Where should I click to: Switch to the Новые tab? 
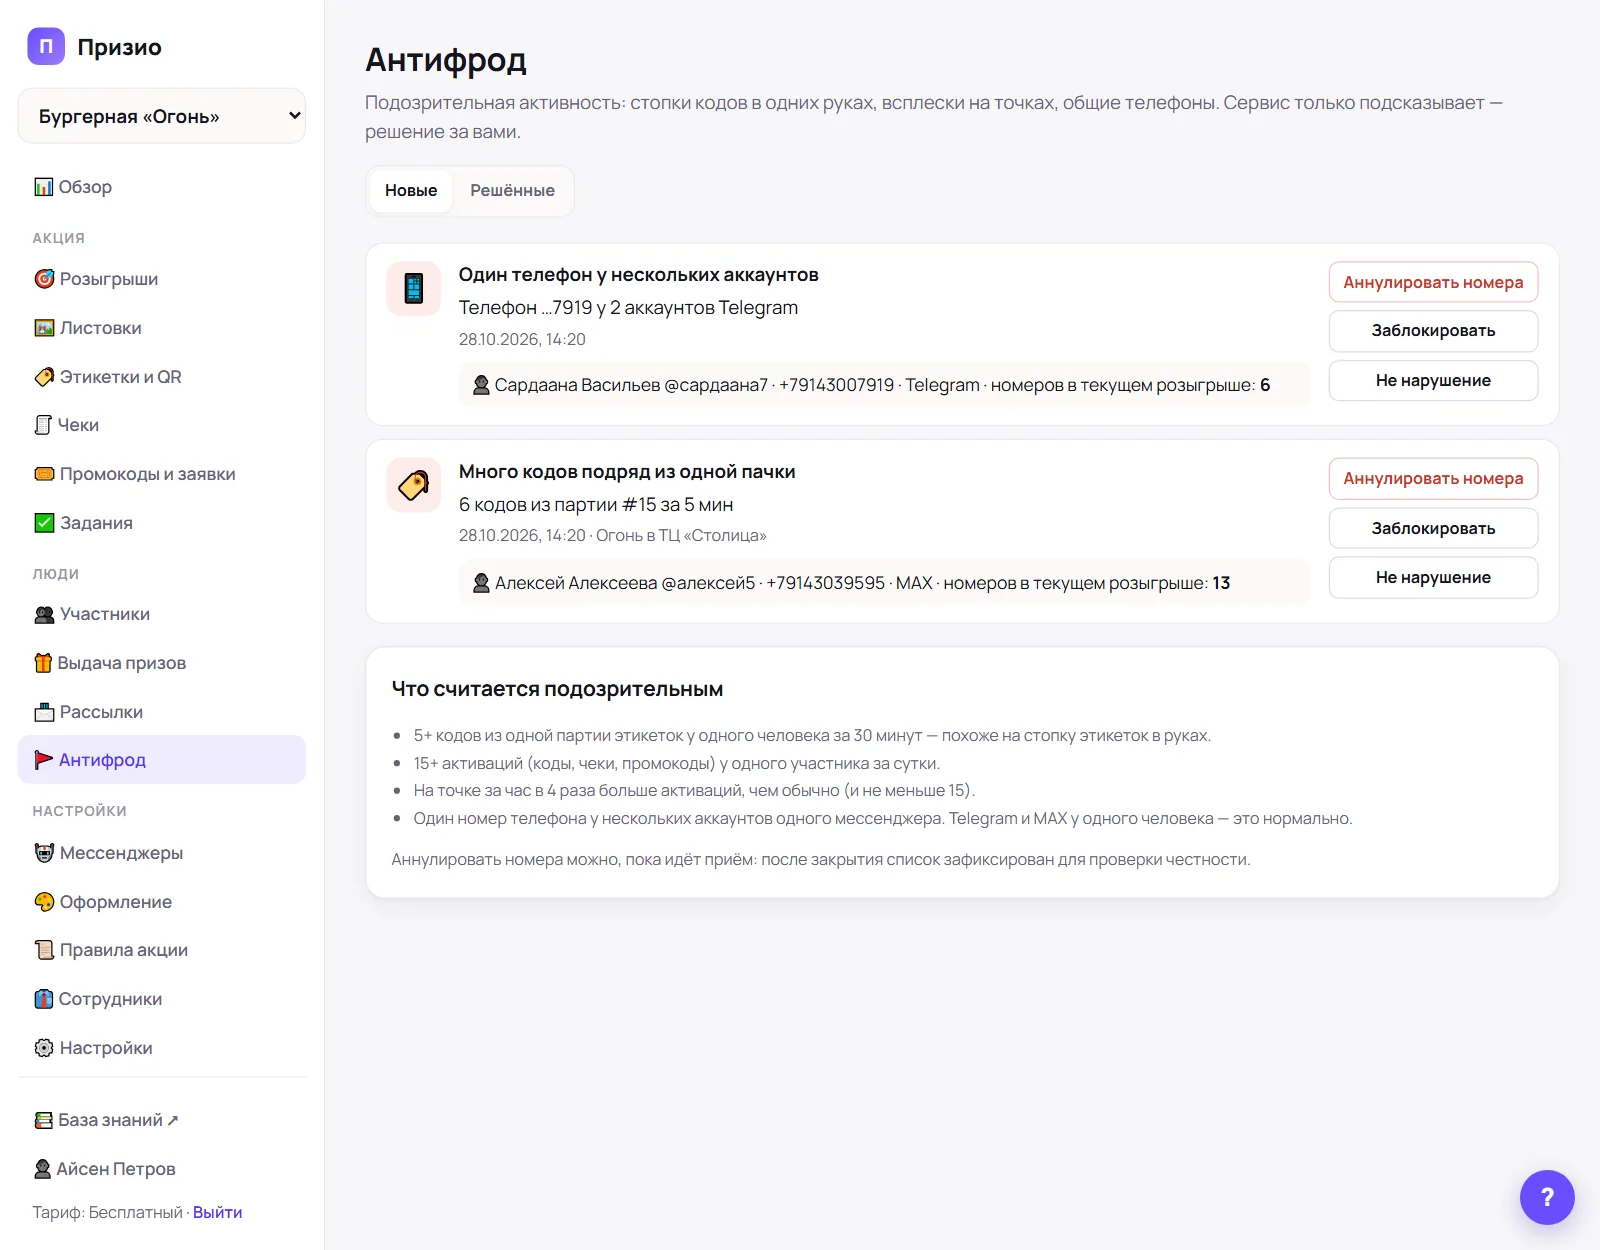pos(411,190)
